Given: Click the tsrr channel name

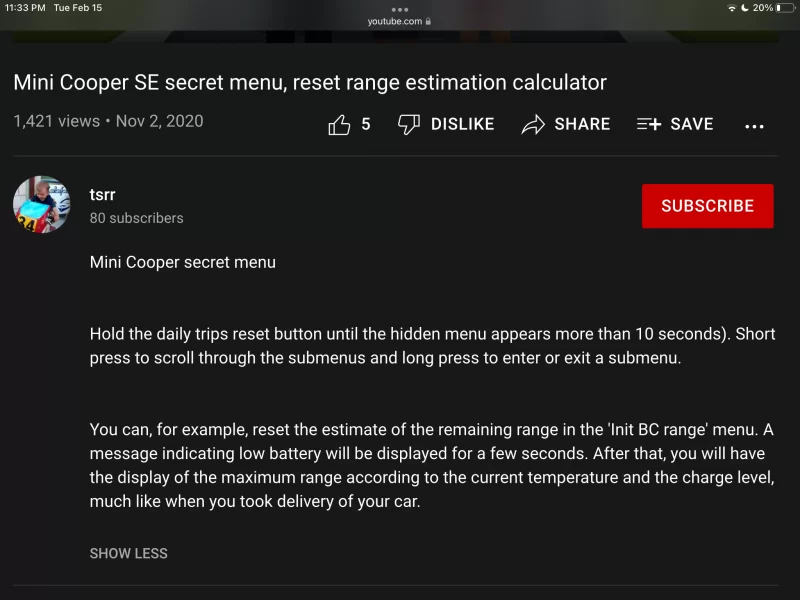Looking at the screenshot, I should pos(103,195).
